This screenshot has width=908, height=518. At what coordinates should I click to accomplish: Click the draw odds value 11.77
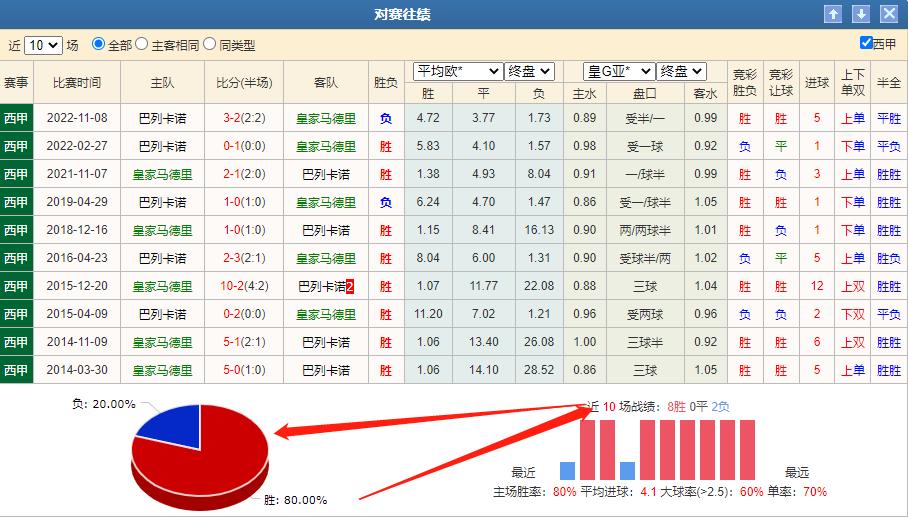click(x=483, y=285)
